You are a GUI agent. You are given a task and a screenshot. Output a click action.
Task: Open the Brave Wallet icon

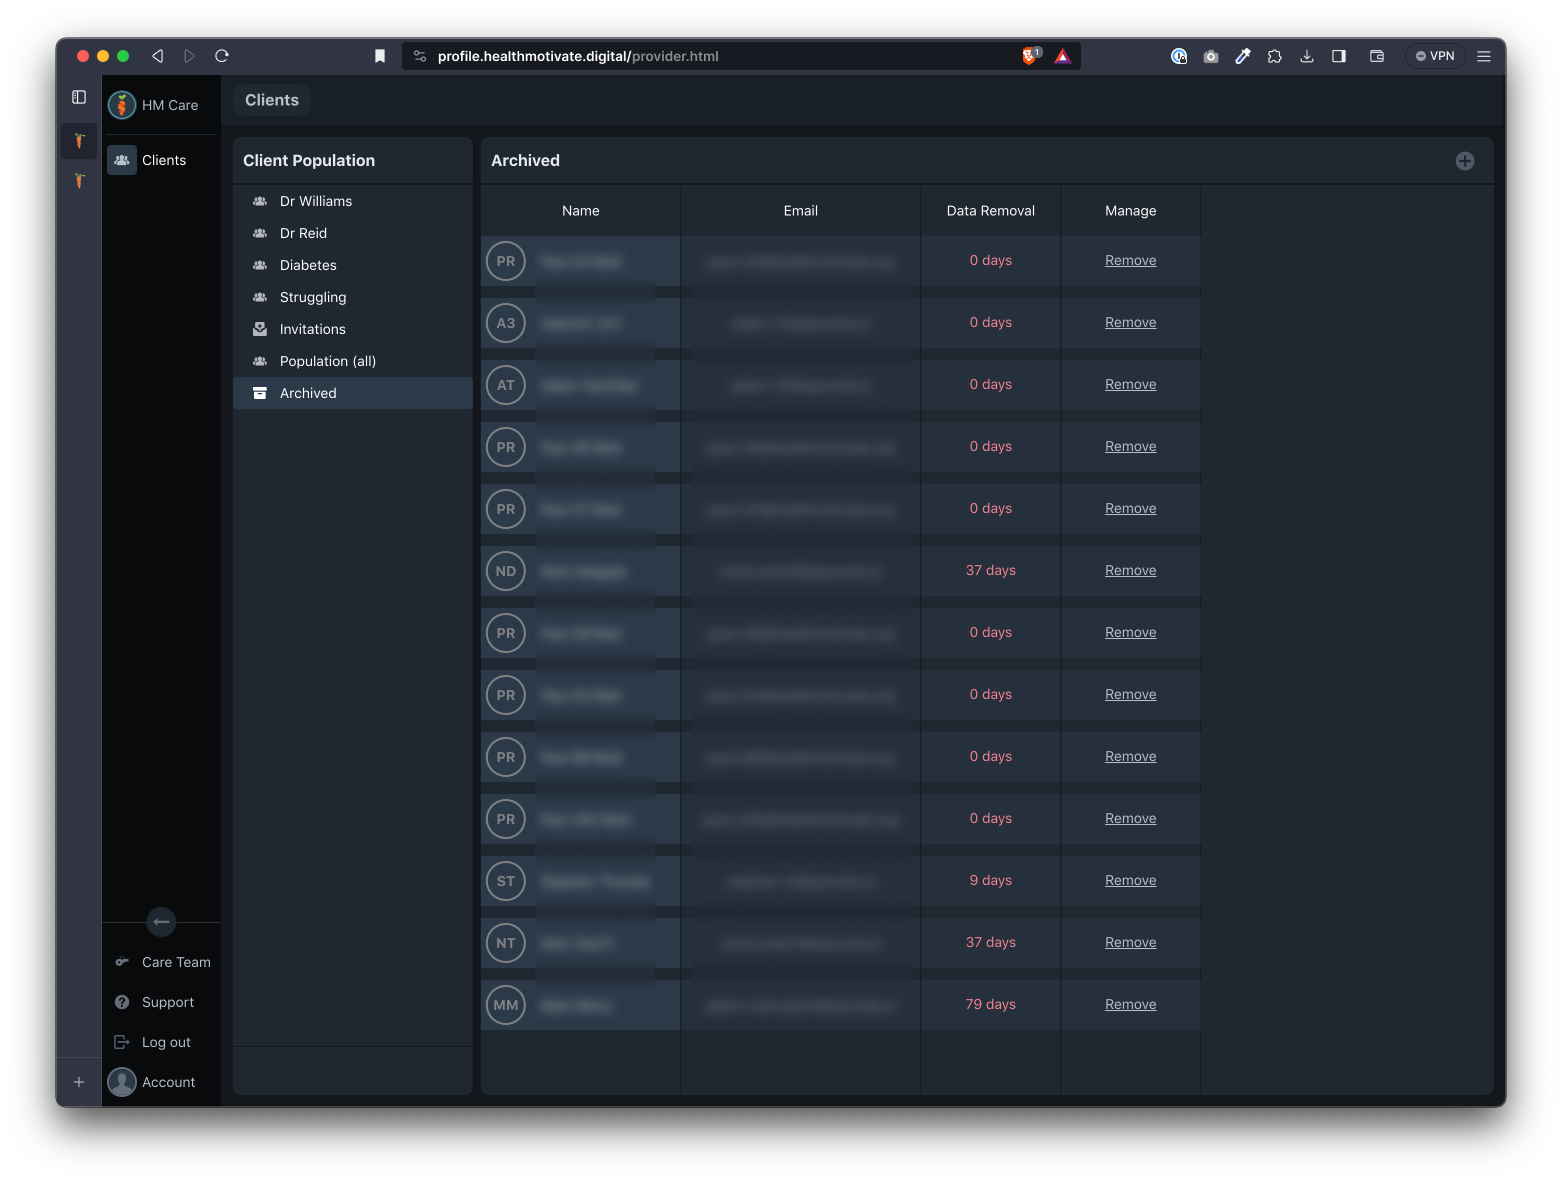pyautogui.click(x=1377, y=56)
